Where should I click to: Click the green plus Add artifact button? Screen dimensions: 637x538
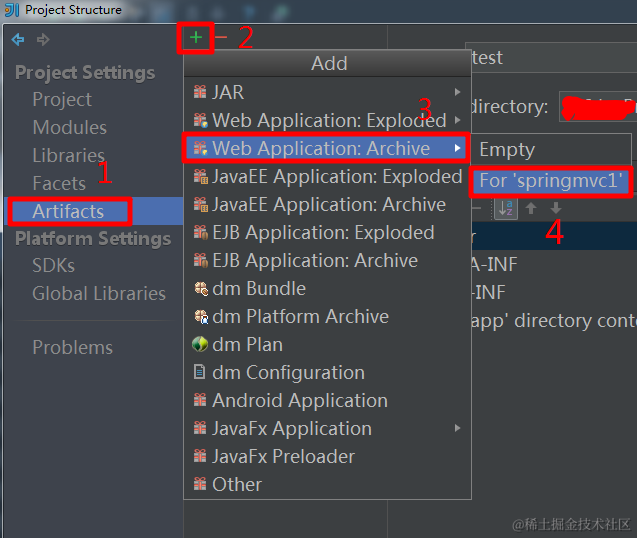tap(196, 38)
